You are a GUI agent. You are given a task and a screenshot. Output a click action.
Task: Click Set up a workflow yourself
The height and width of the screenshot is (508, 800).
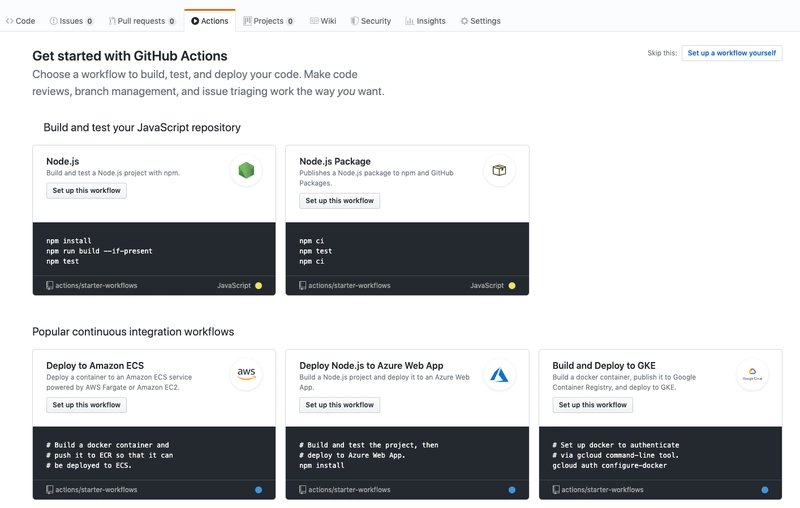732,53
